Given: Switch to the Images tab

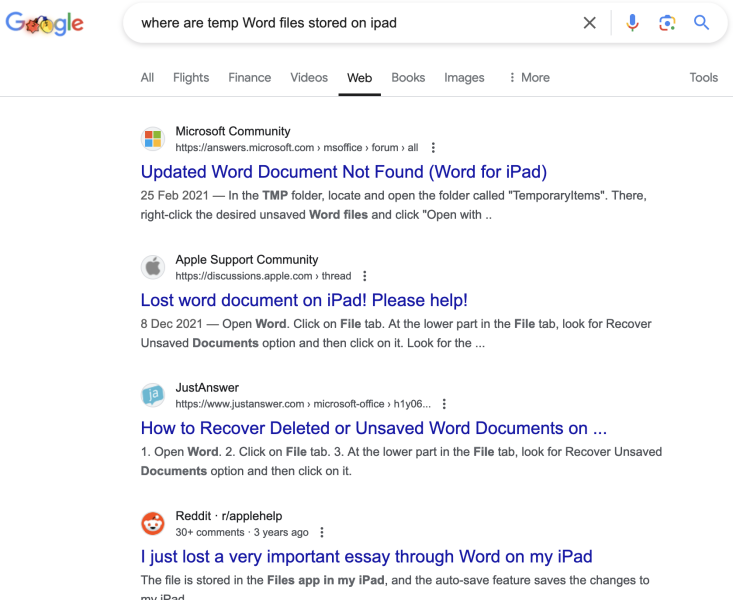Looking at the screenshot, I should click(x=464, y=78).
